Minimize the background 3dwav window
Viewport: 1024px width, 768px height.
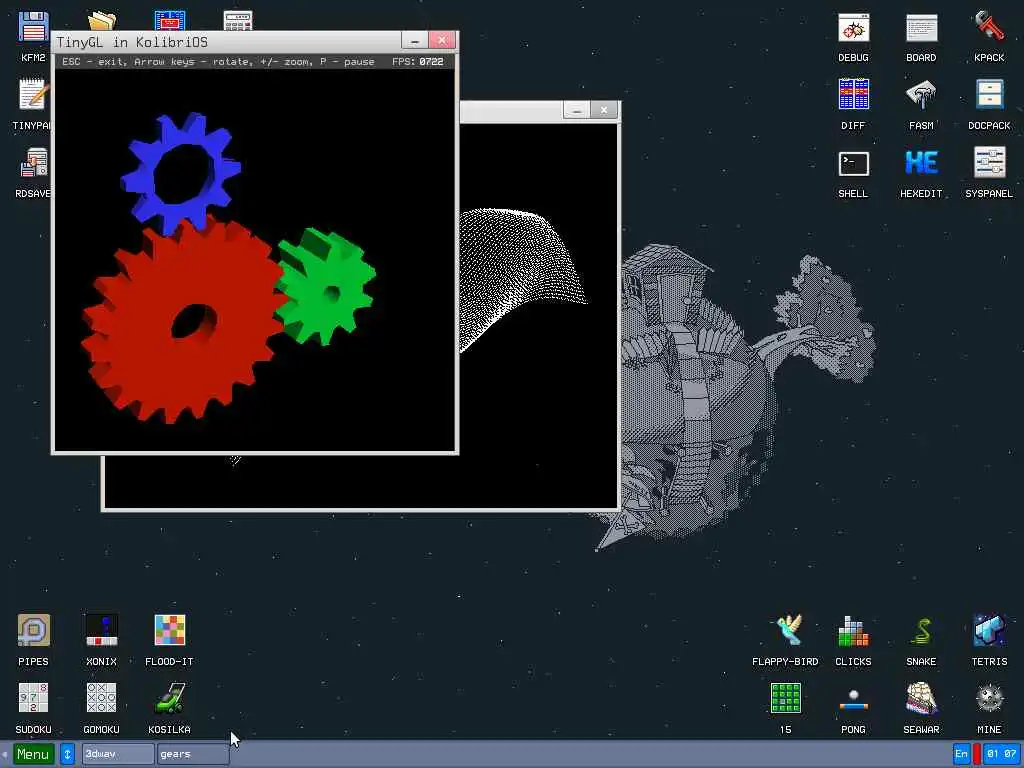click(x=577, y=110)
